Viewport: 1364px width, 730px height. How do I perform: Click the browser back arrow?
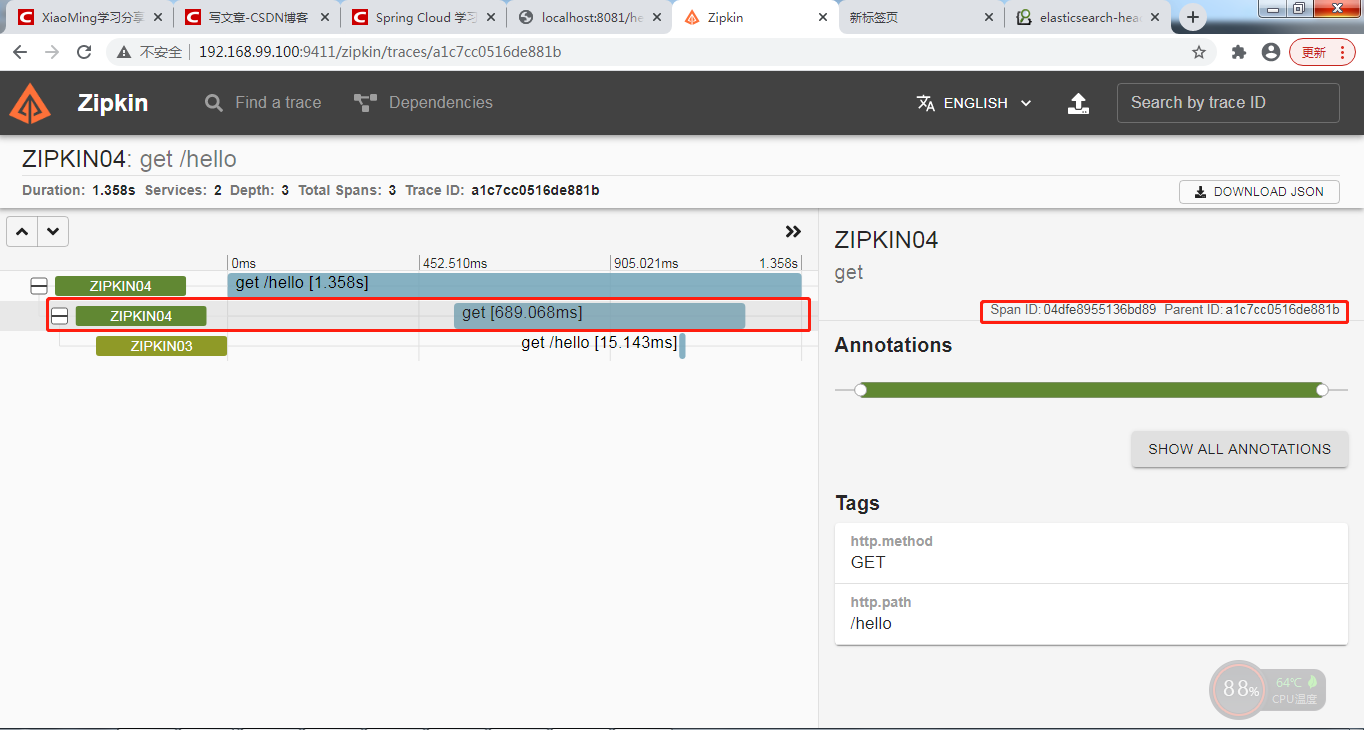(x=20, y=52)
